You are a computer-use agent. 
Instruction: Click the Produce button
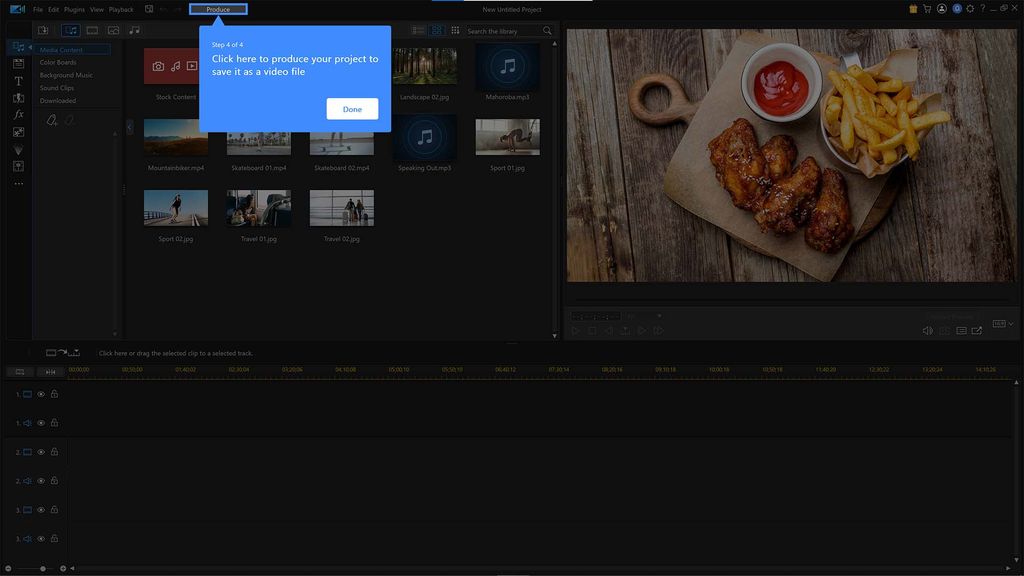(x=218, y=9)
